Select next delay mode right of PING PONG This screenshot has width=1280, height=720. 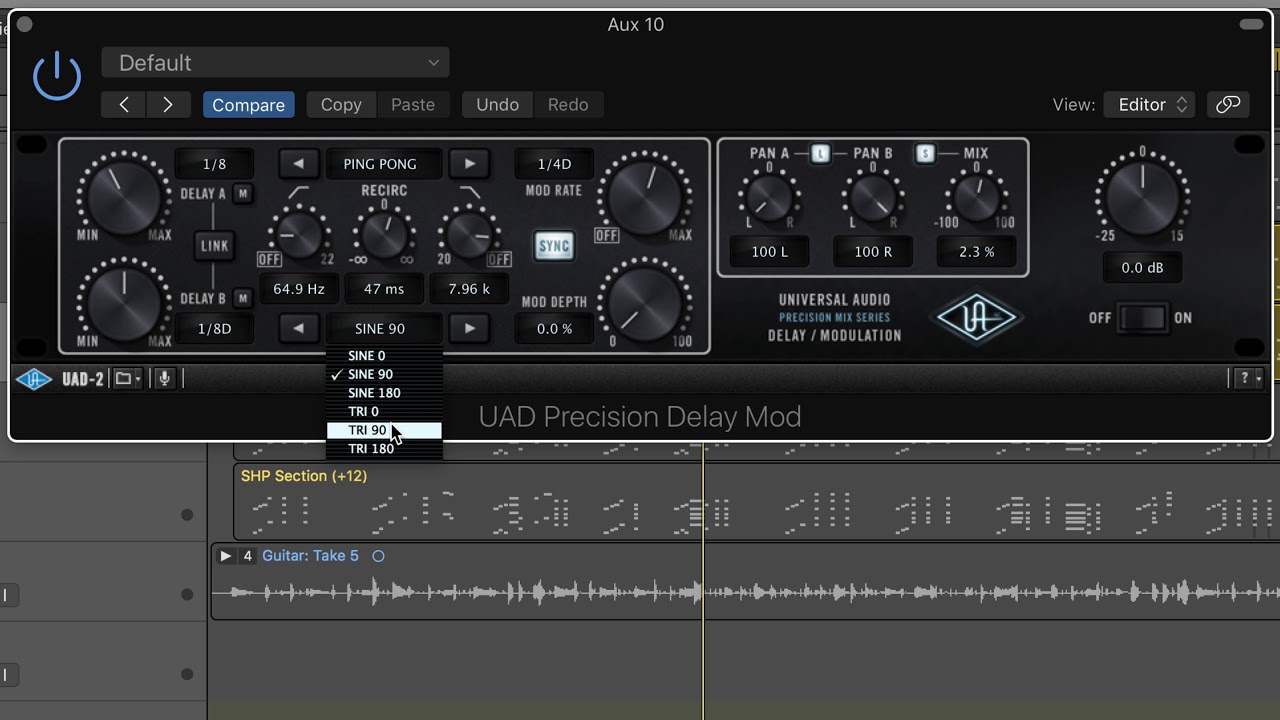click(x=469, y=164)
